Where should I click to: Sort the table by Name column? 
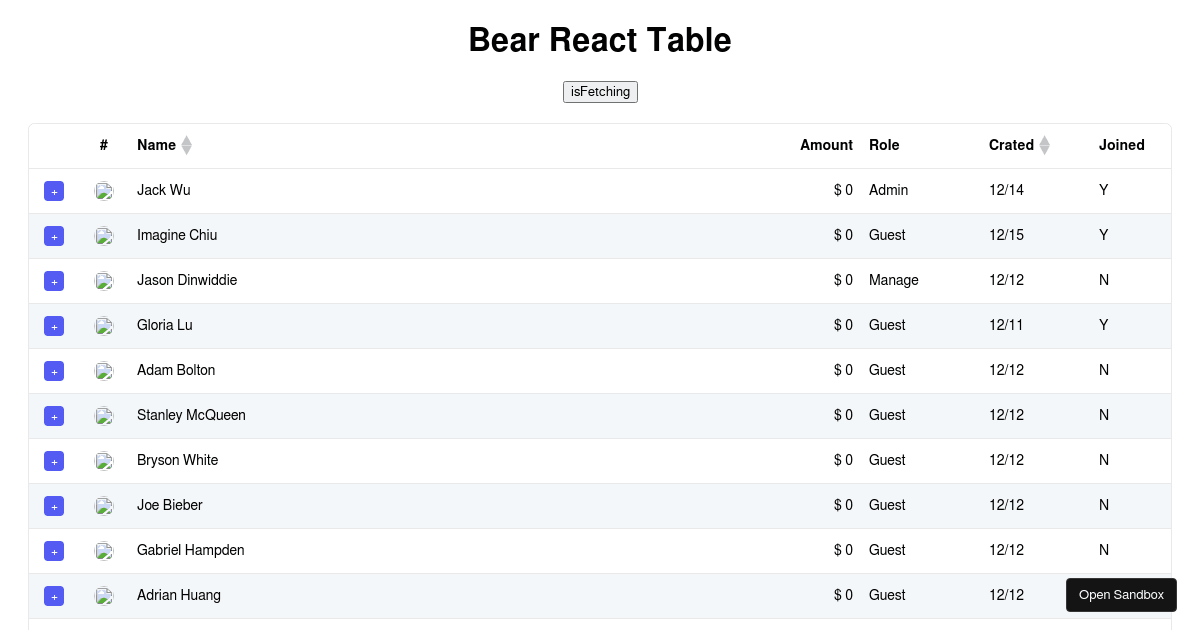pyautogui.click(x=186, y=145)
